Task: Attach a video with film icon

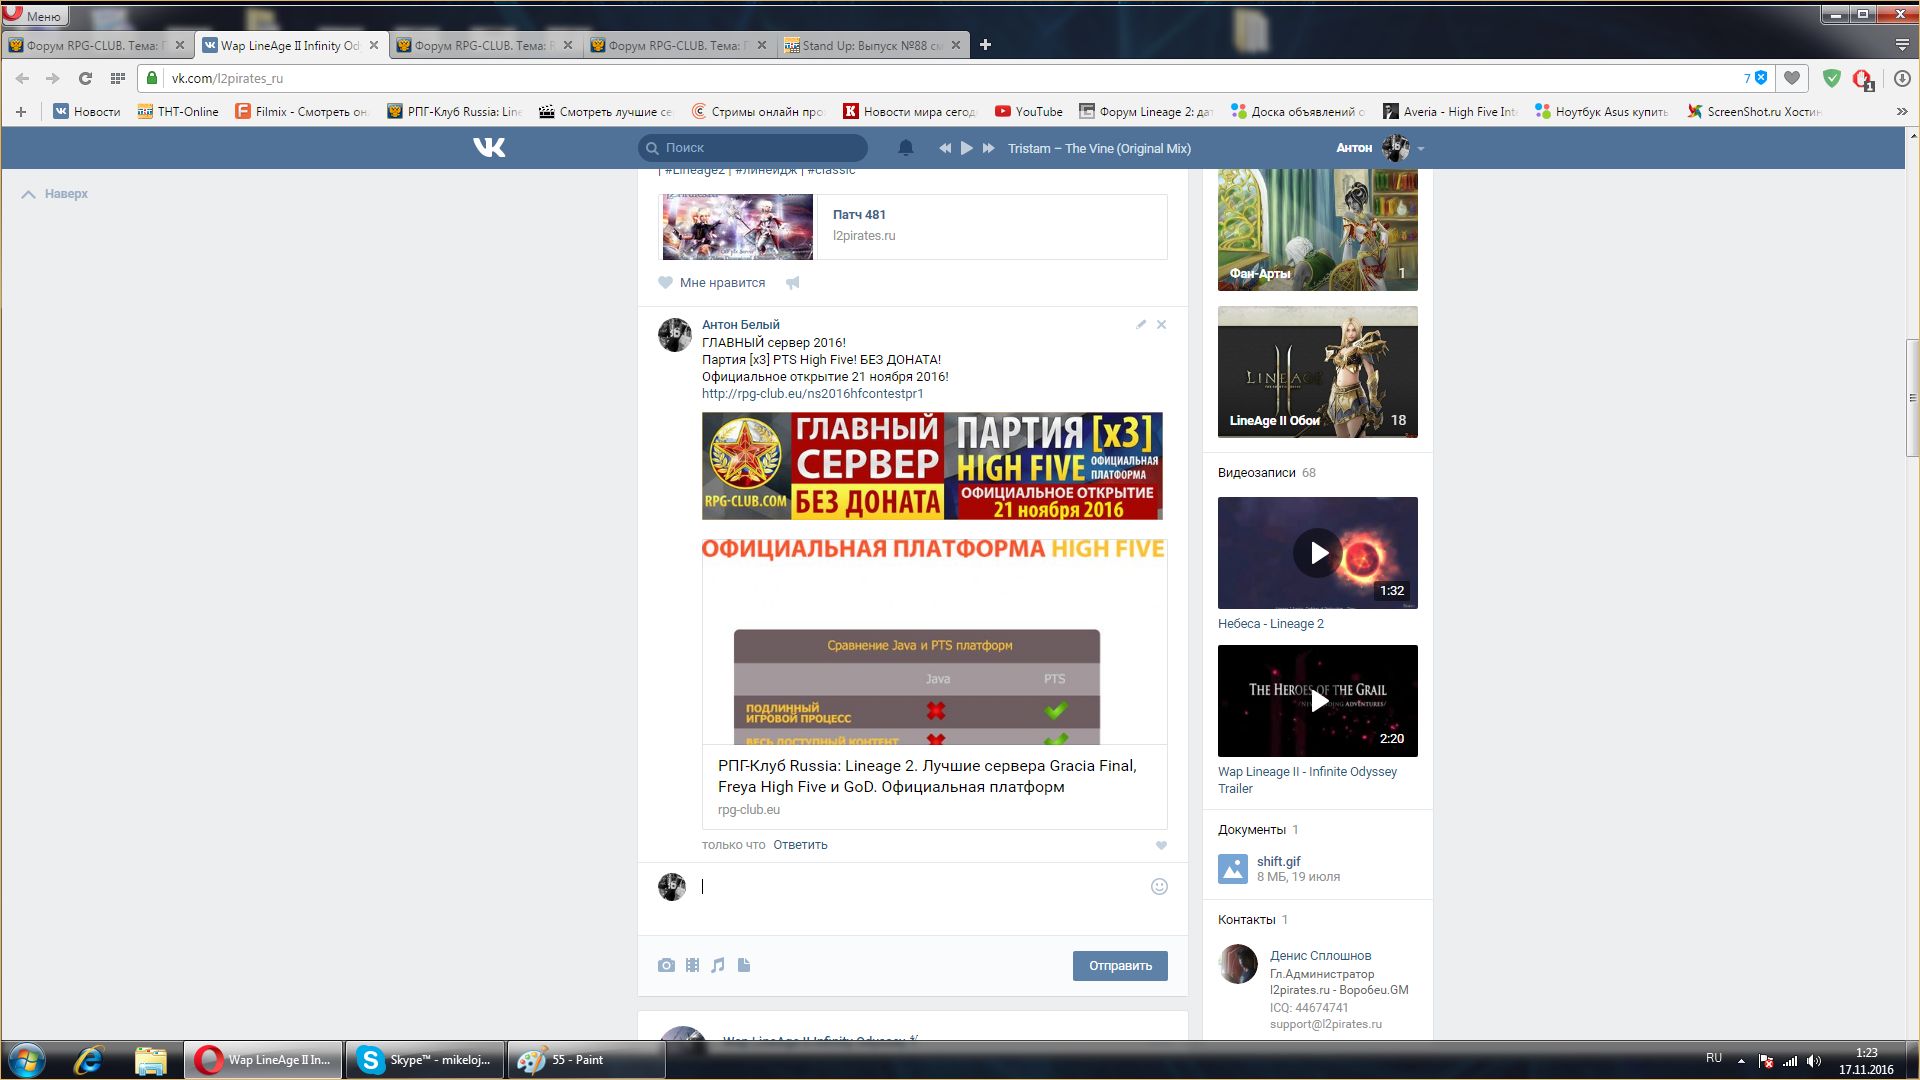Action: 692,965
